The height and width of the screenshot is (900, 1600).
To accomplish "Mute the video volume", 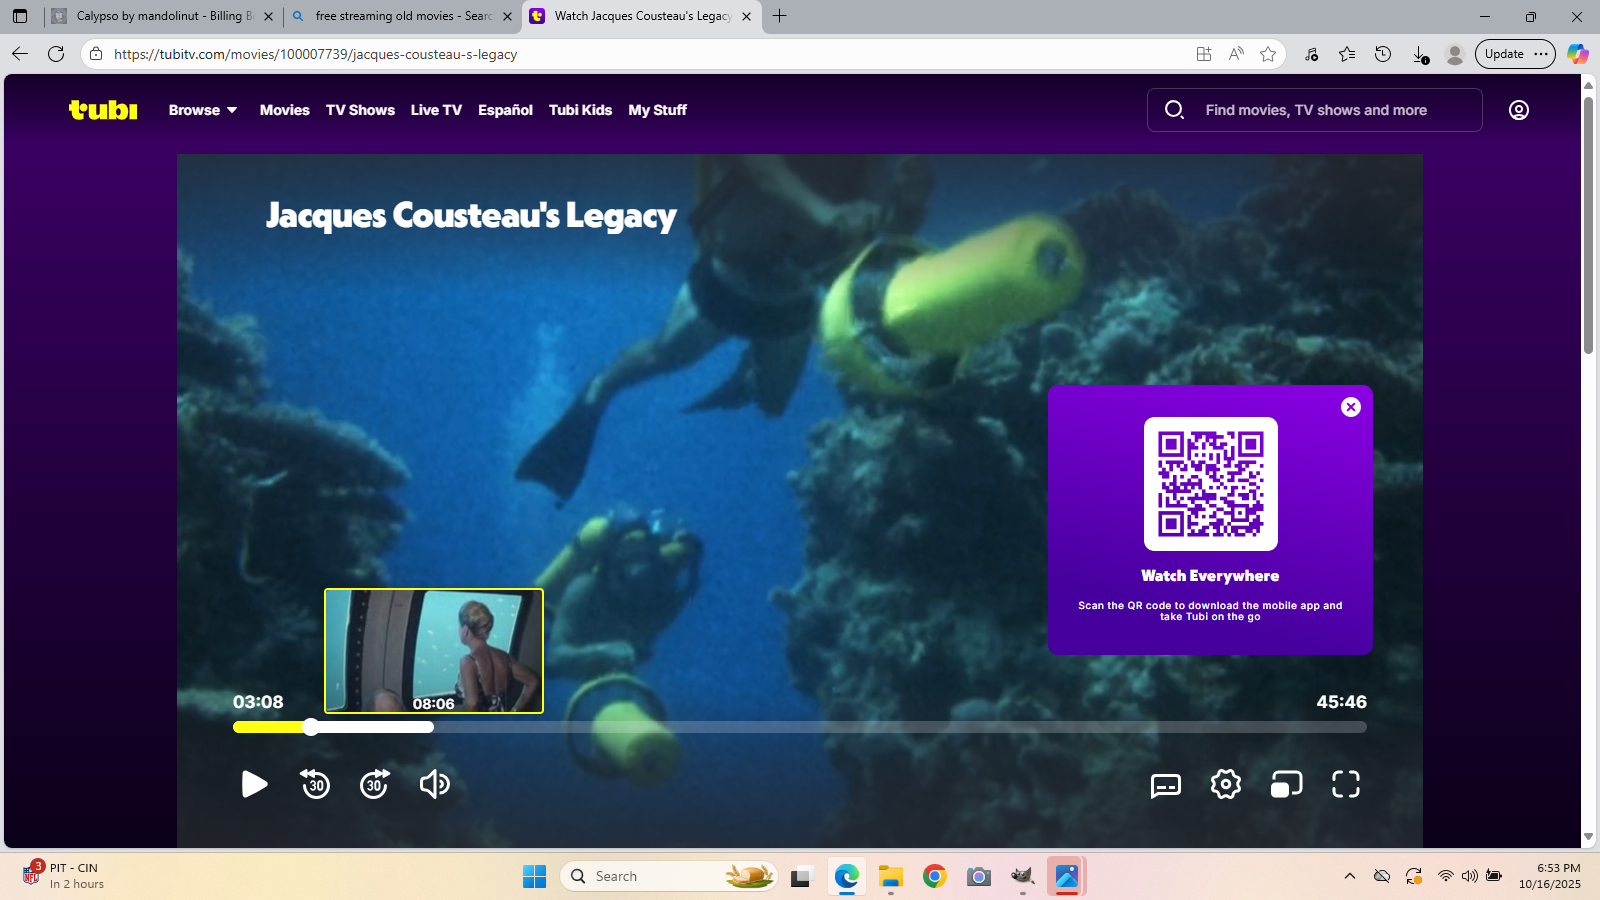I will (x=434, y=784).
